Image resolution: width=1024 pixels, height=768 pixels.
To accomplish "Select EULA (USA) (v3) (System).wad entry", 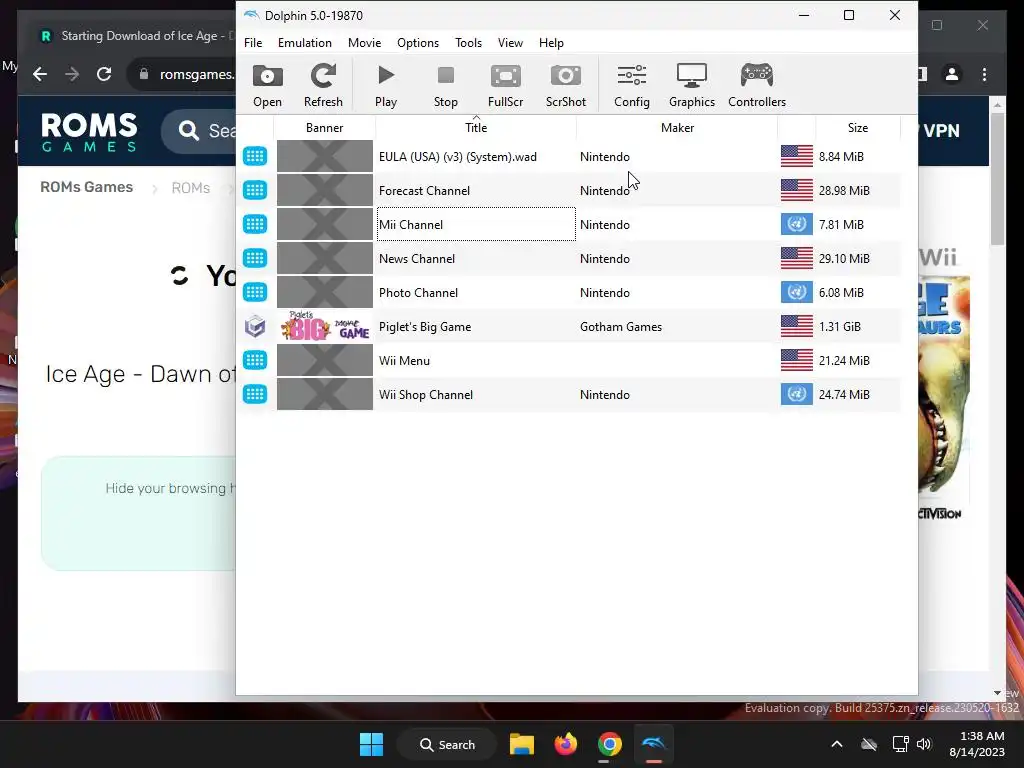I will (x=457, y=157).
